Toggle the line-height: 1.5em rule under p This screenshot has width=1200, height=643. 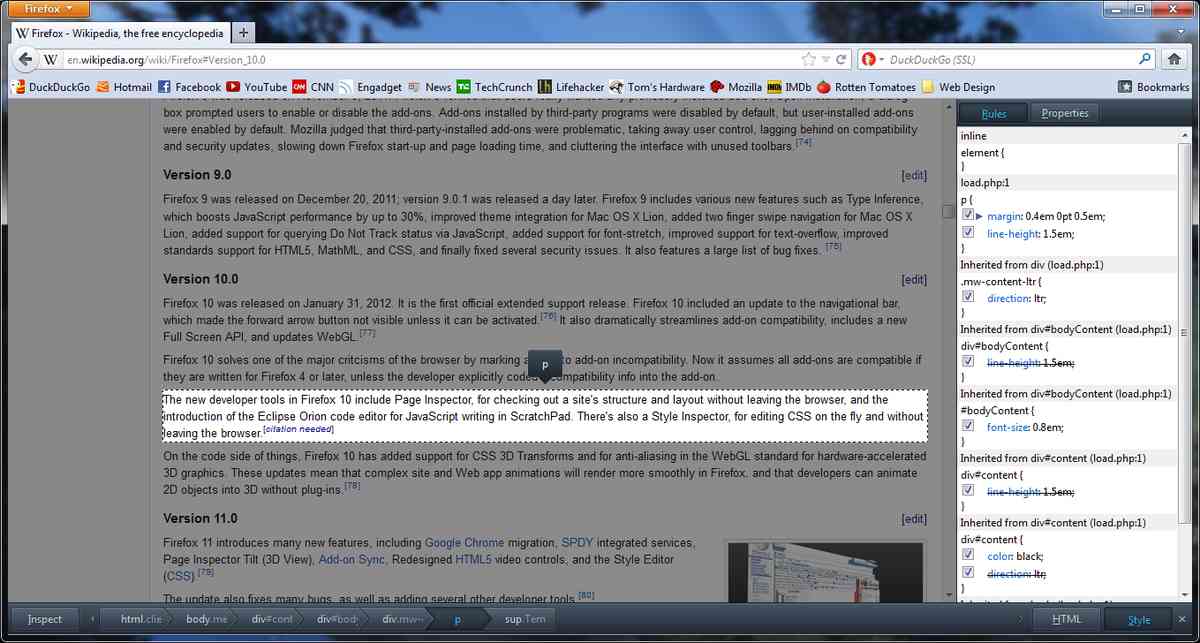tap(967, 232)
